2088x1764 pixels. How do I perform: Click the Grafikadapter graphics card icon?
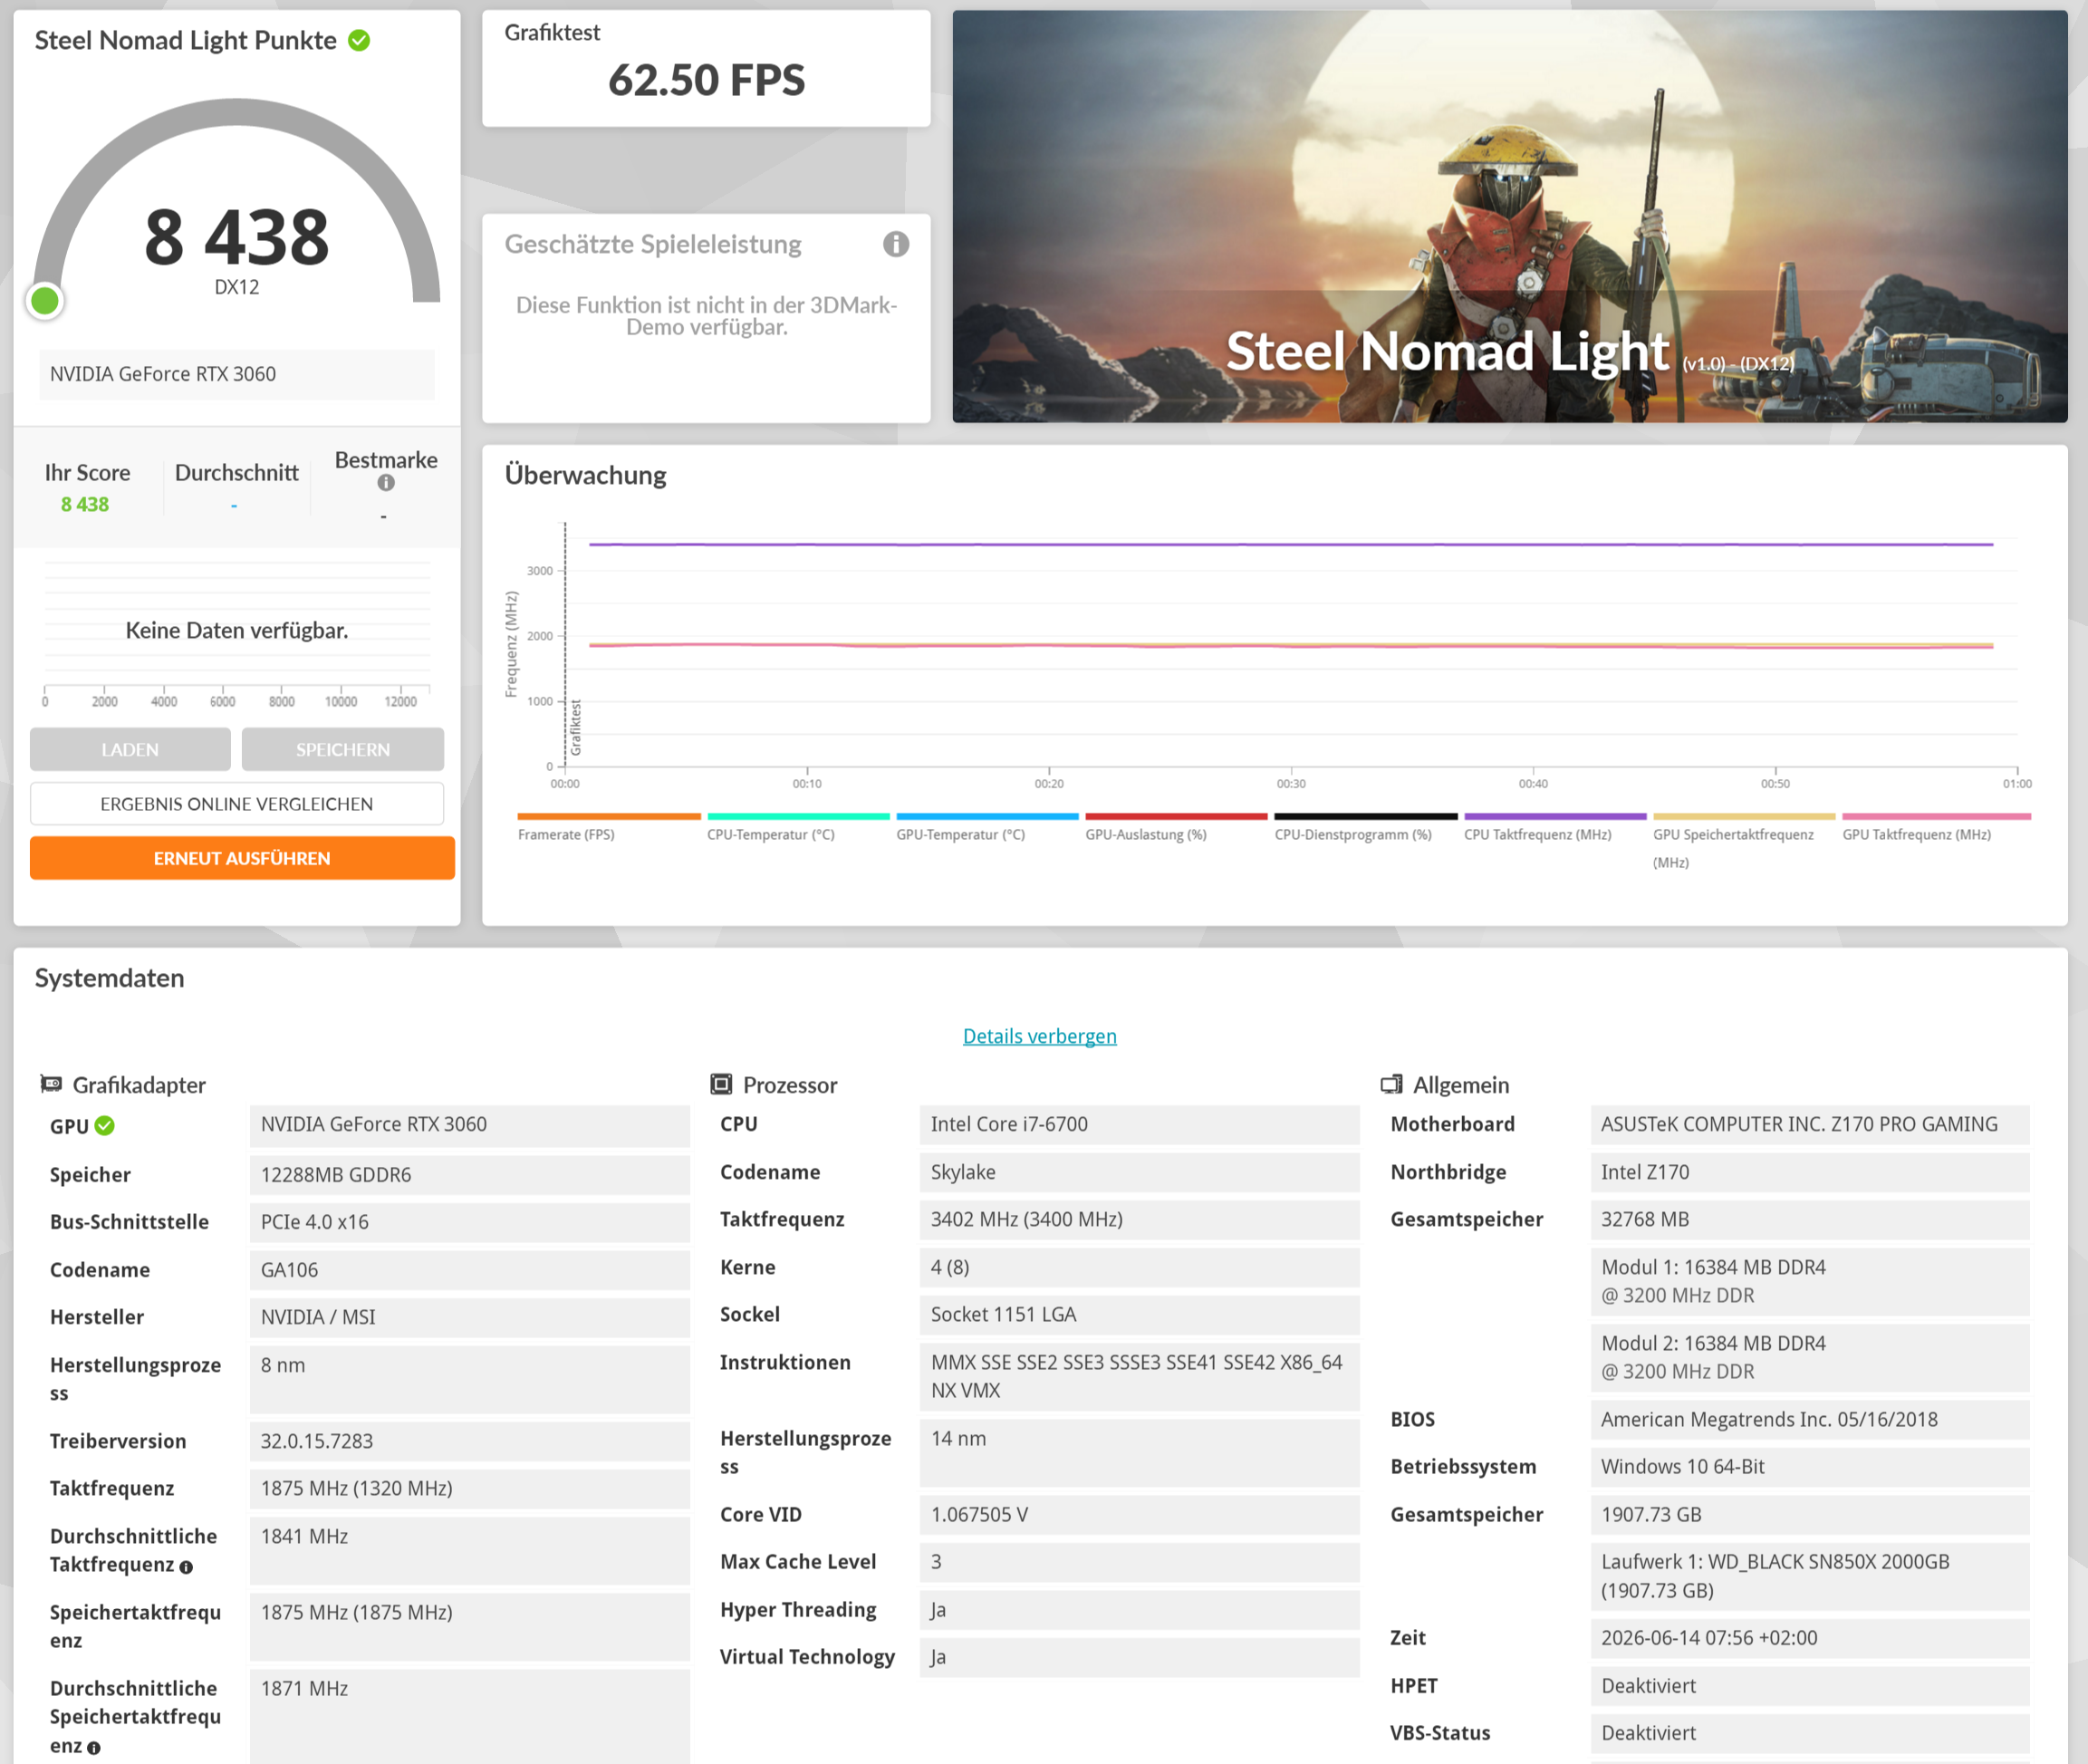pyautogui.click(x=51, y=1084)
